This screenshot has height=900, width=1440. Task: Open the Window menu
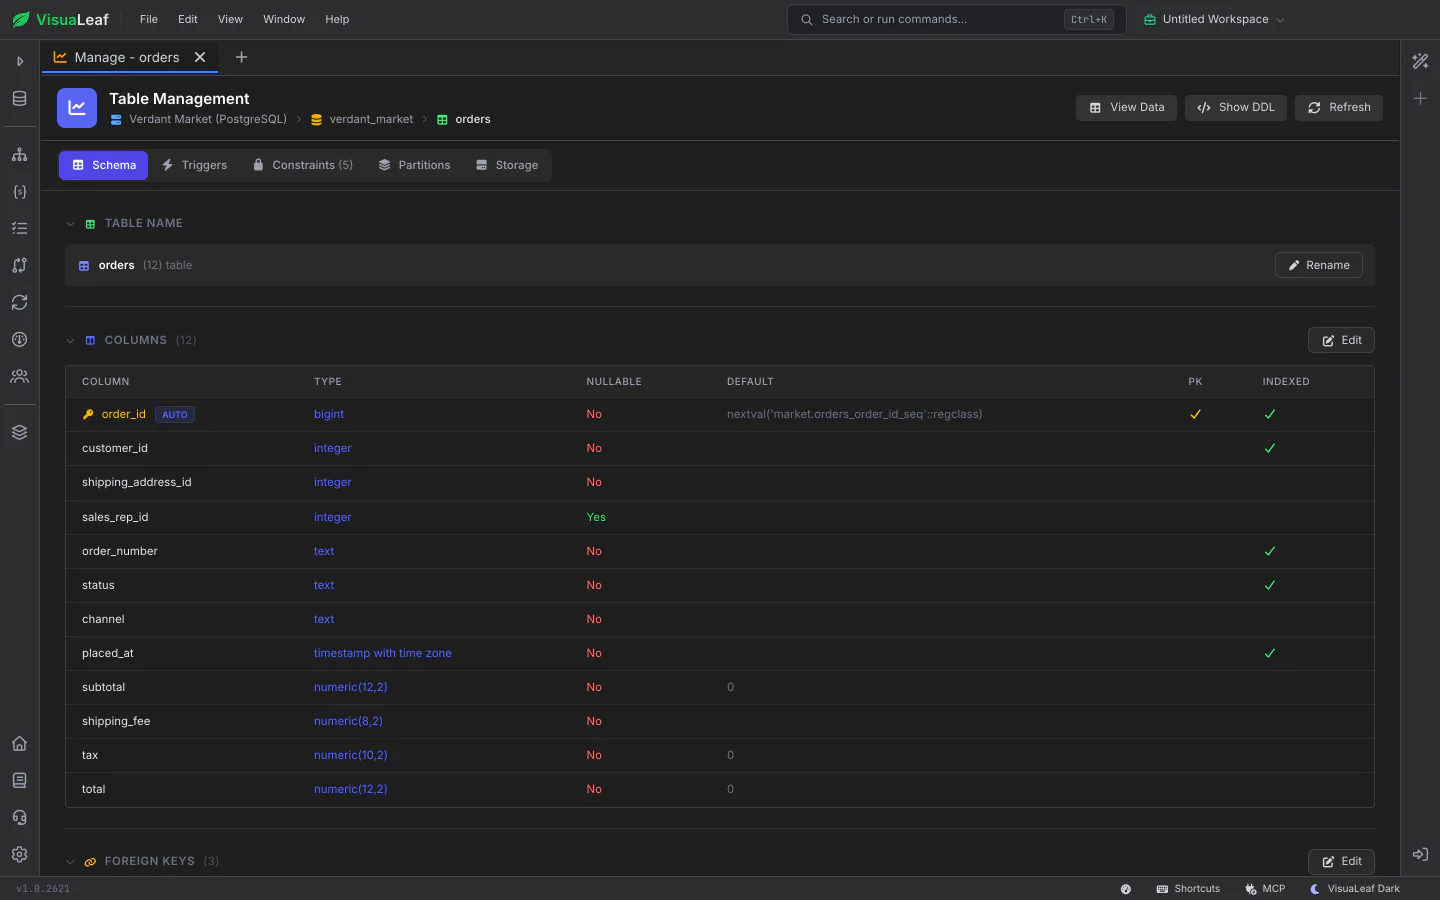click(284, 19)
